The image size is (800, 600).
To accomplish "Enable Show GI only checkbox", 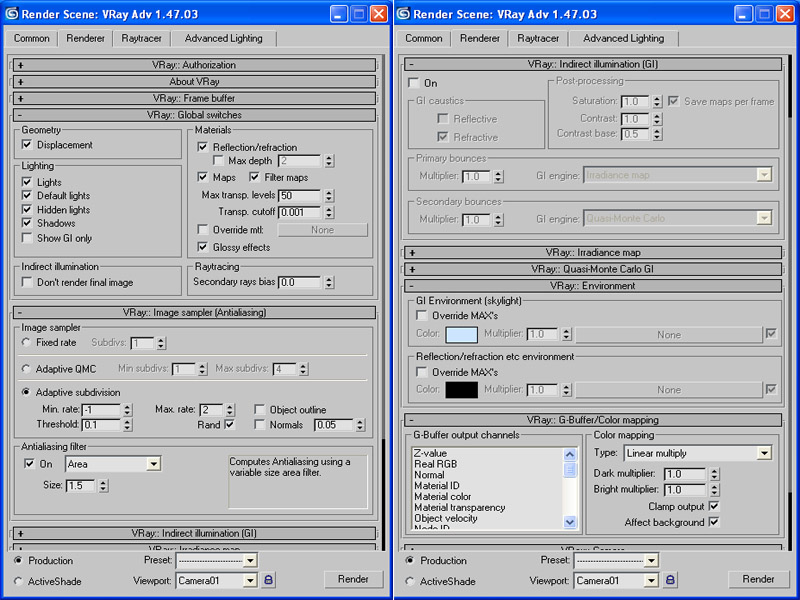I will click(27, 238).
